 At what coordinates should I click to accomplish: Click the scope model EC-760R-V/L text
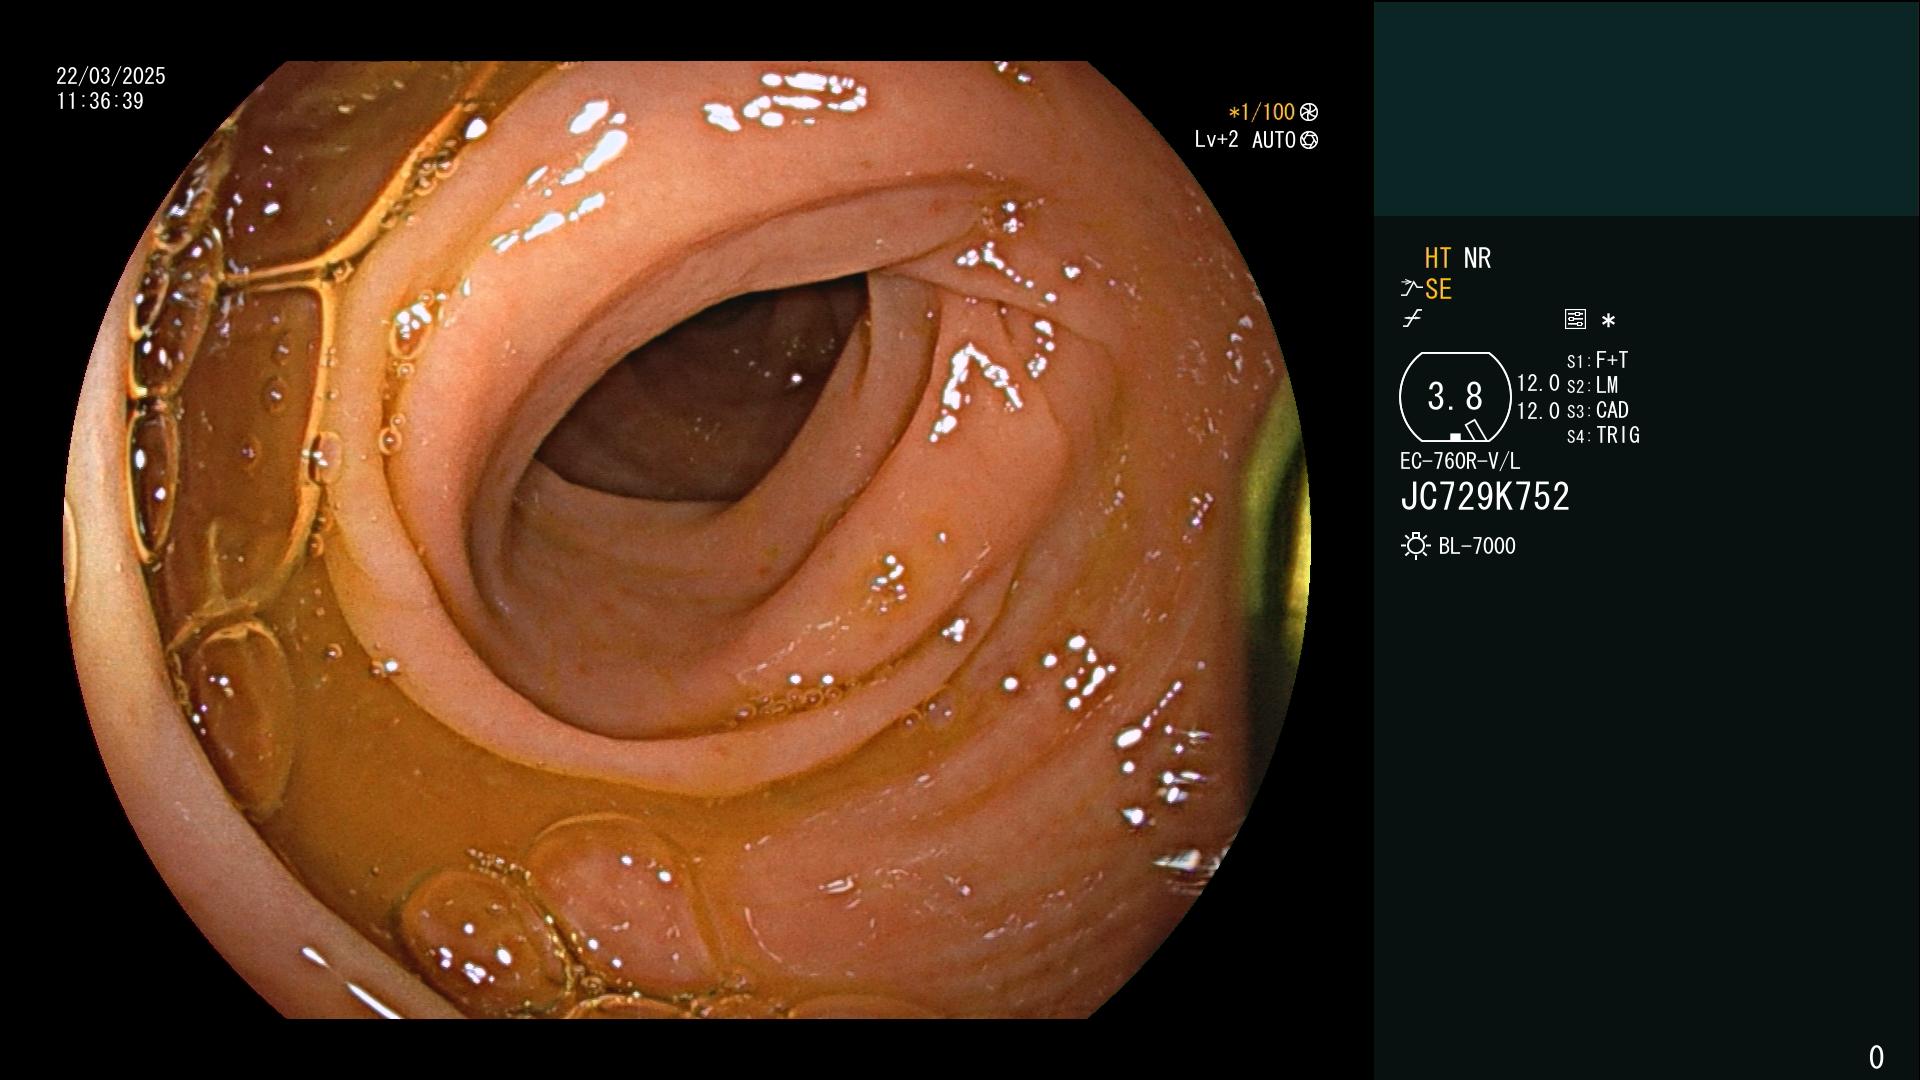pos(1460,461)
